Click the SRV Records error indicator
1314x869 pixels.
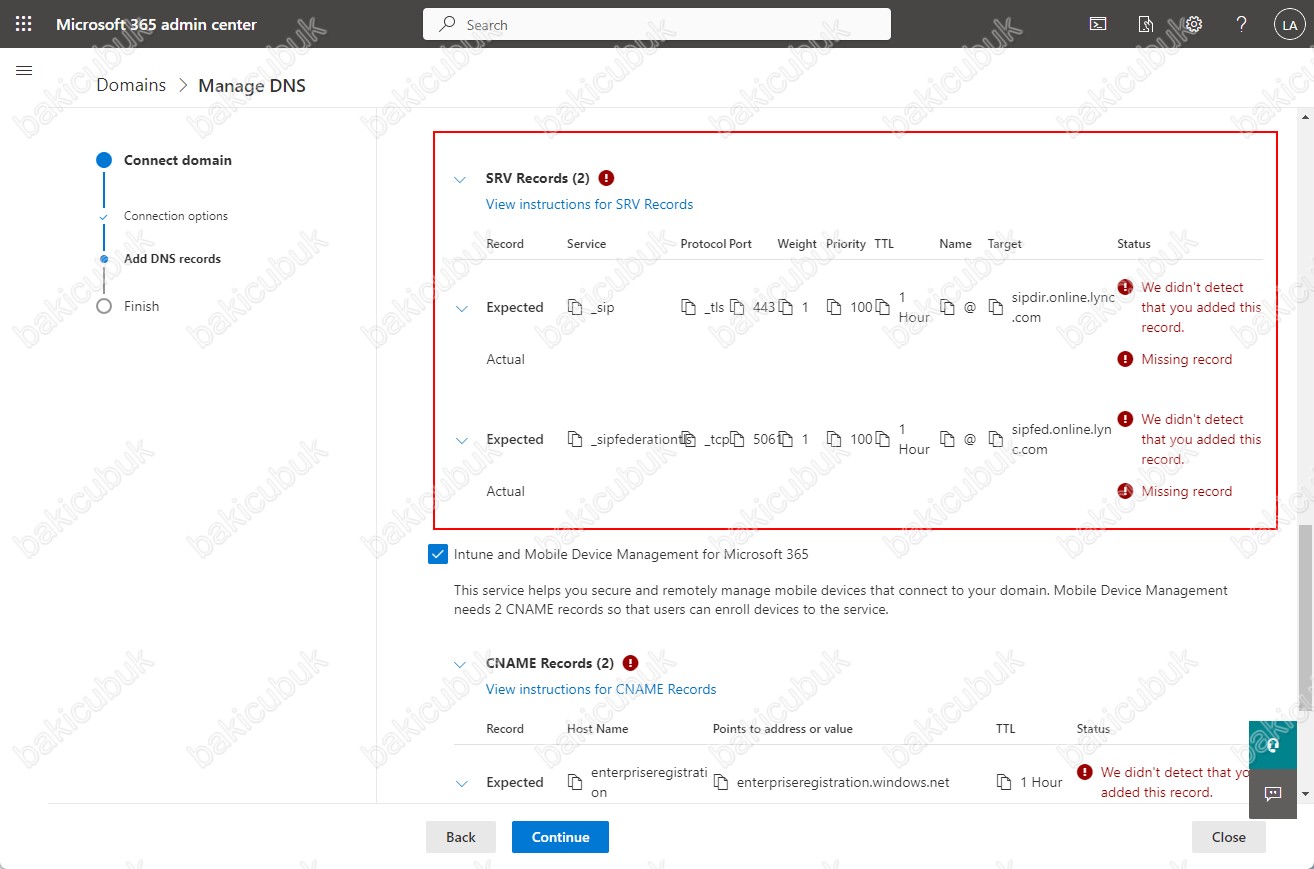[x=606, y=178]
